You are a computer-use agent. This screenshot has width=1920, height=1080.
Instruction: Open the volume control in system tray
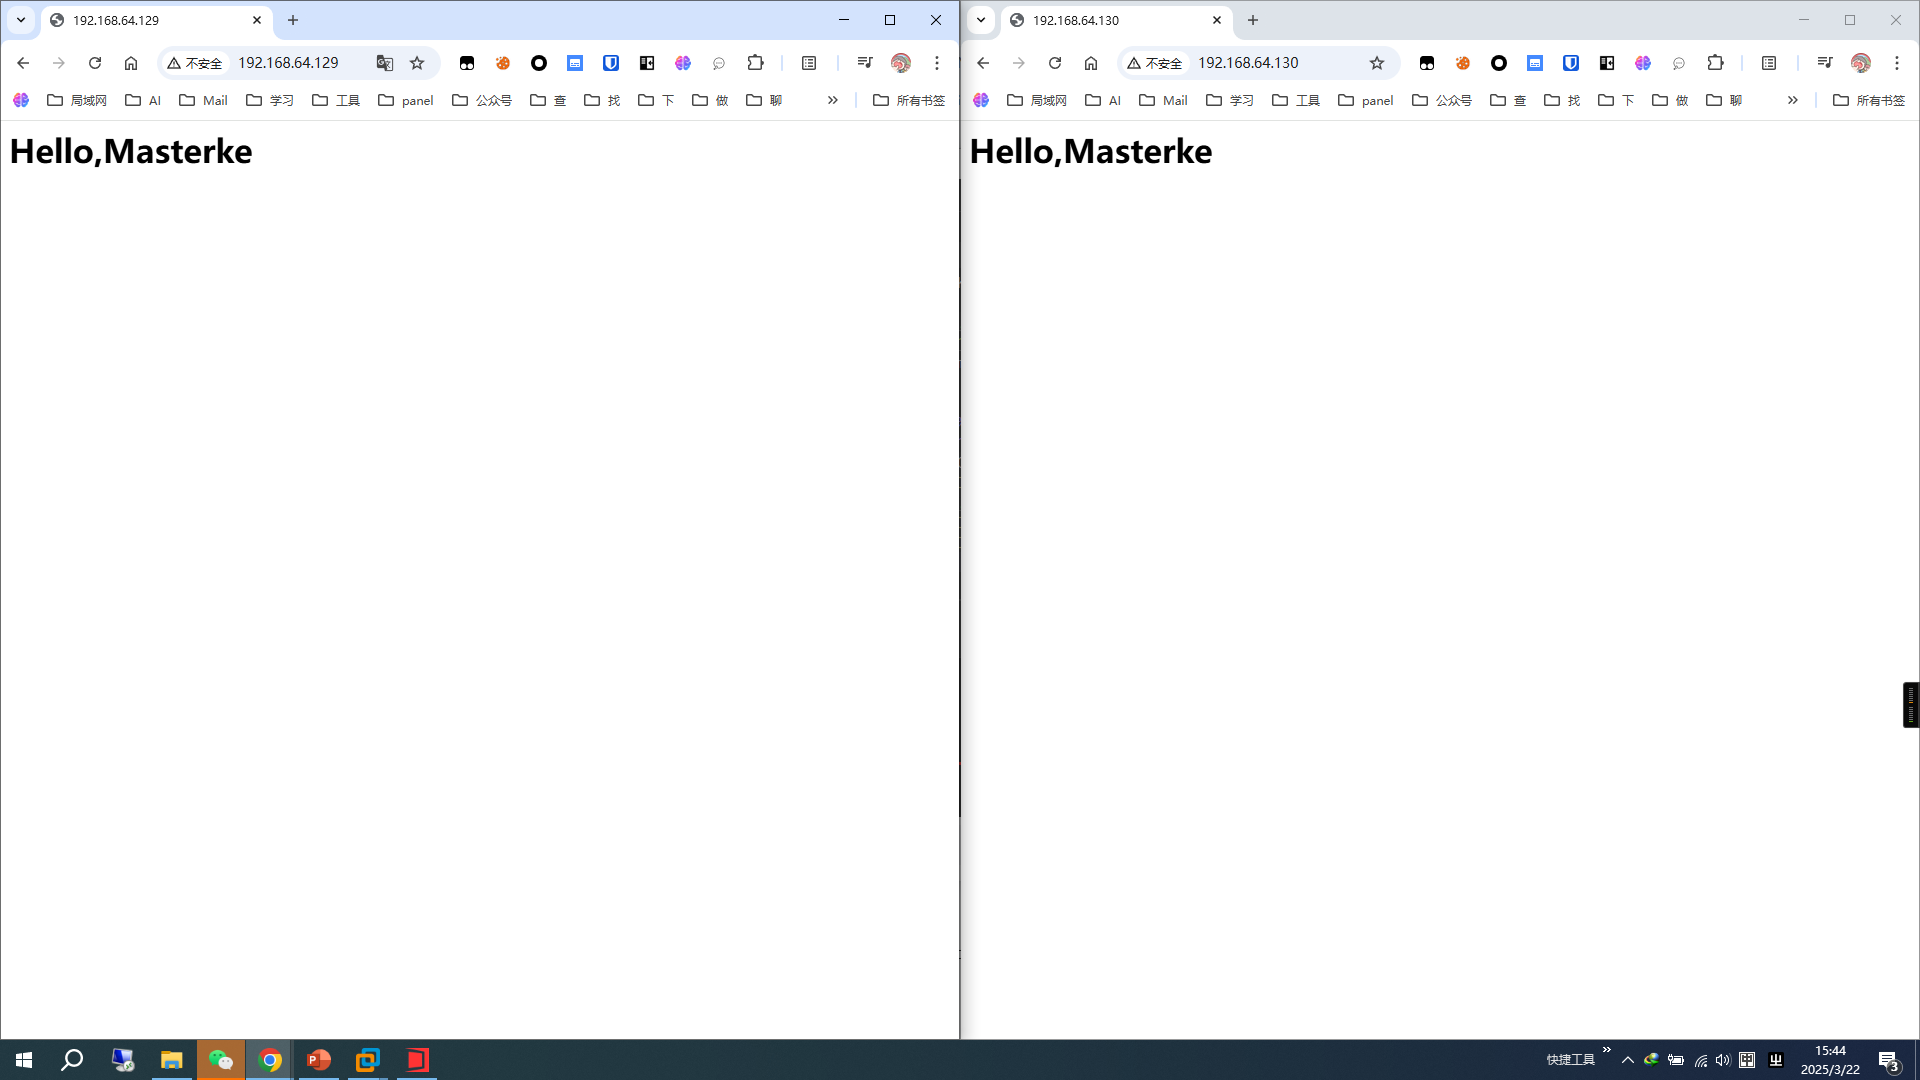tap(1723, 1060)
